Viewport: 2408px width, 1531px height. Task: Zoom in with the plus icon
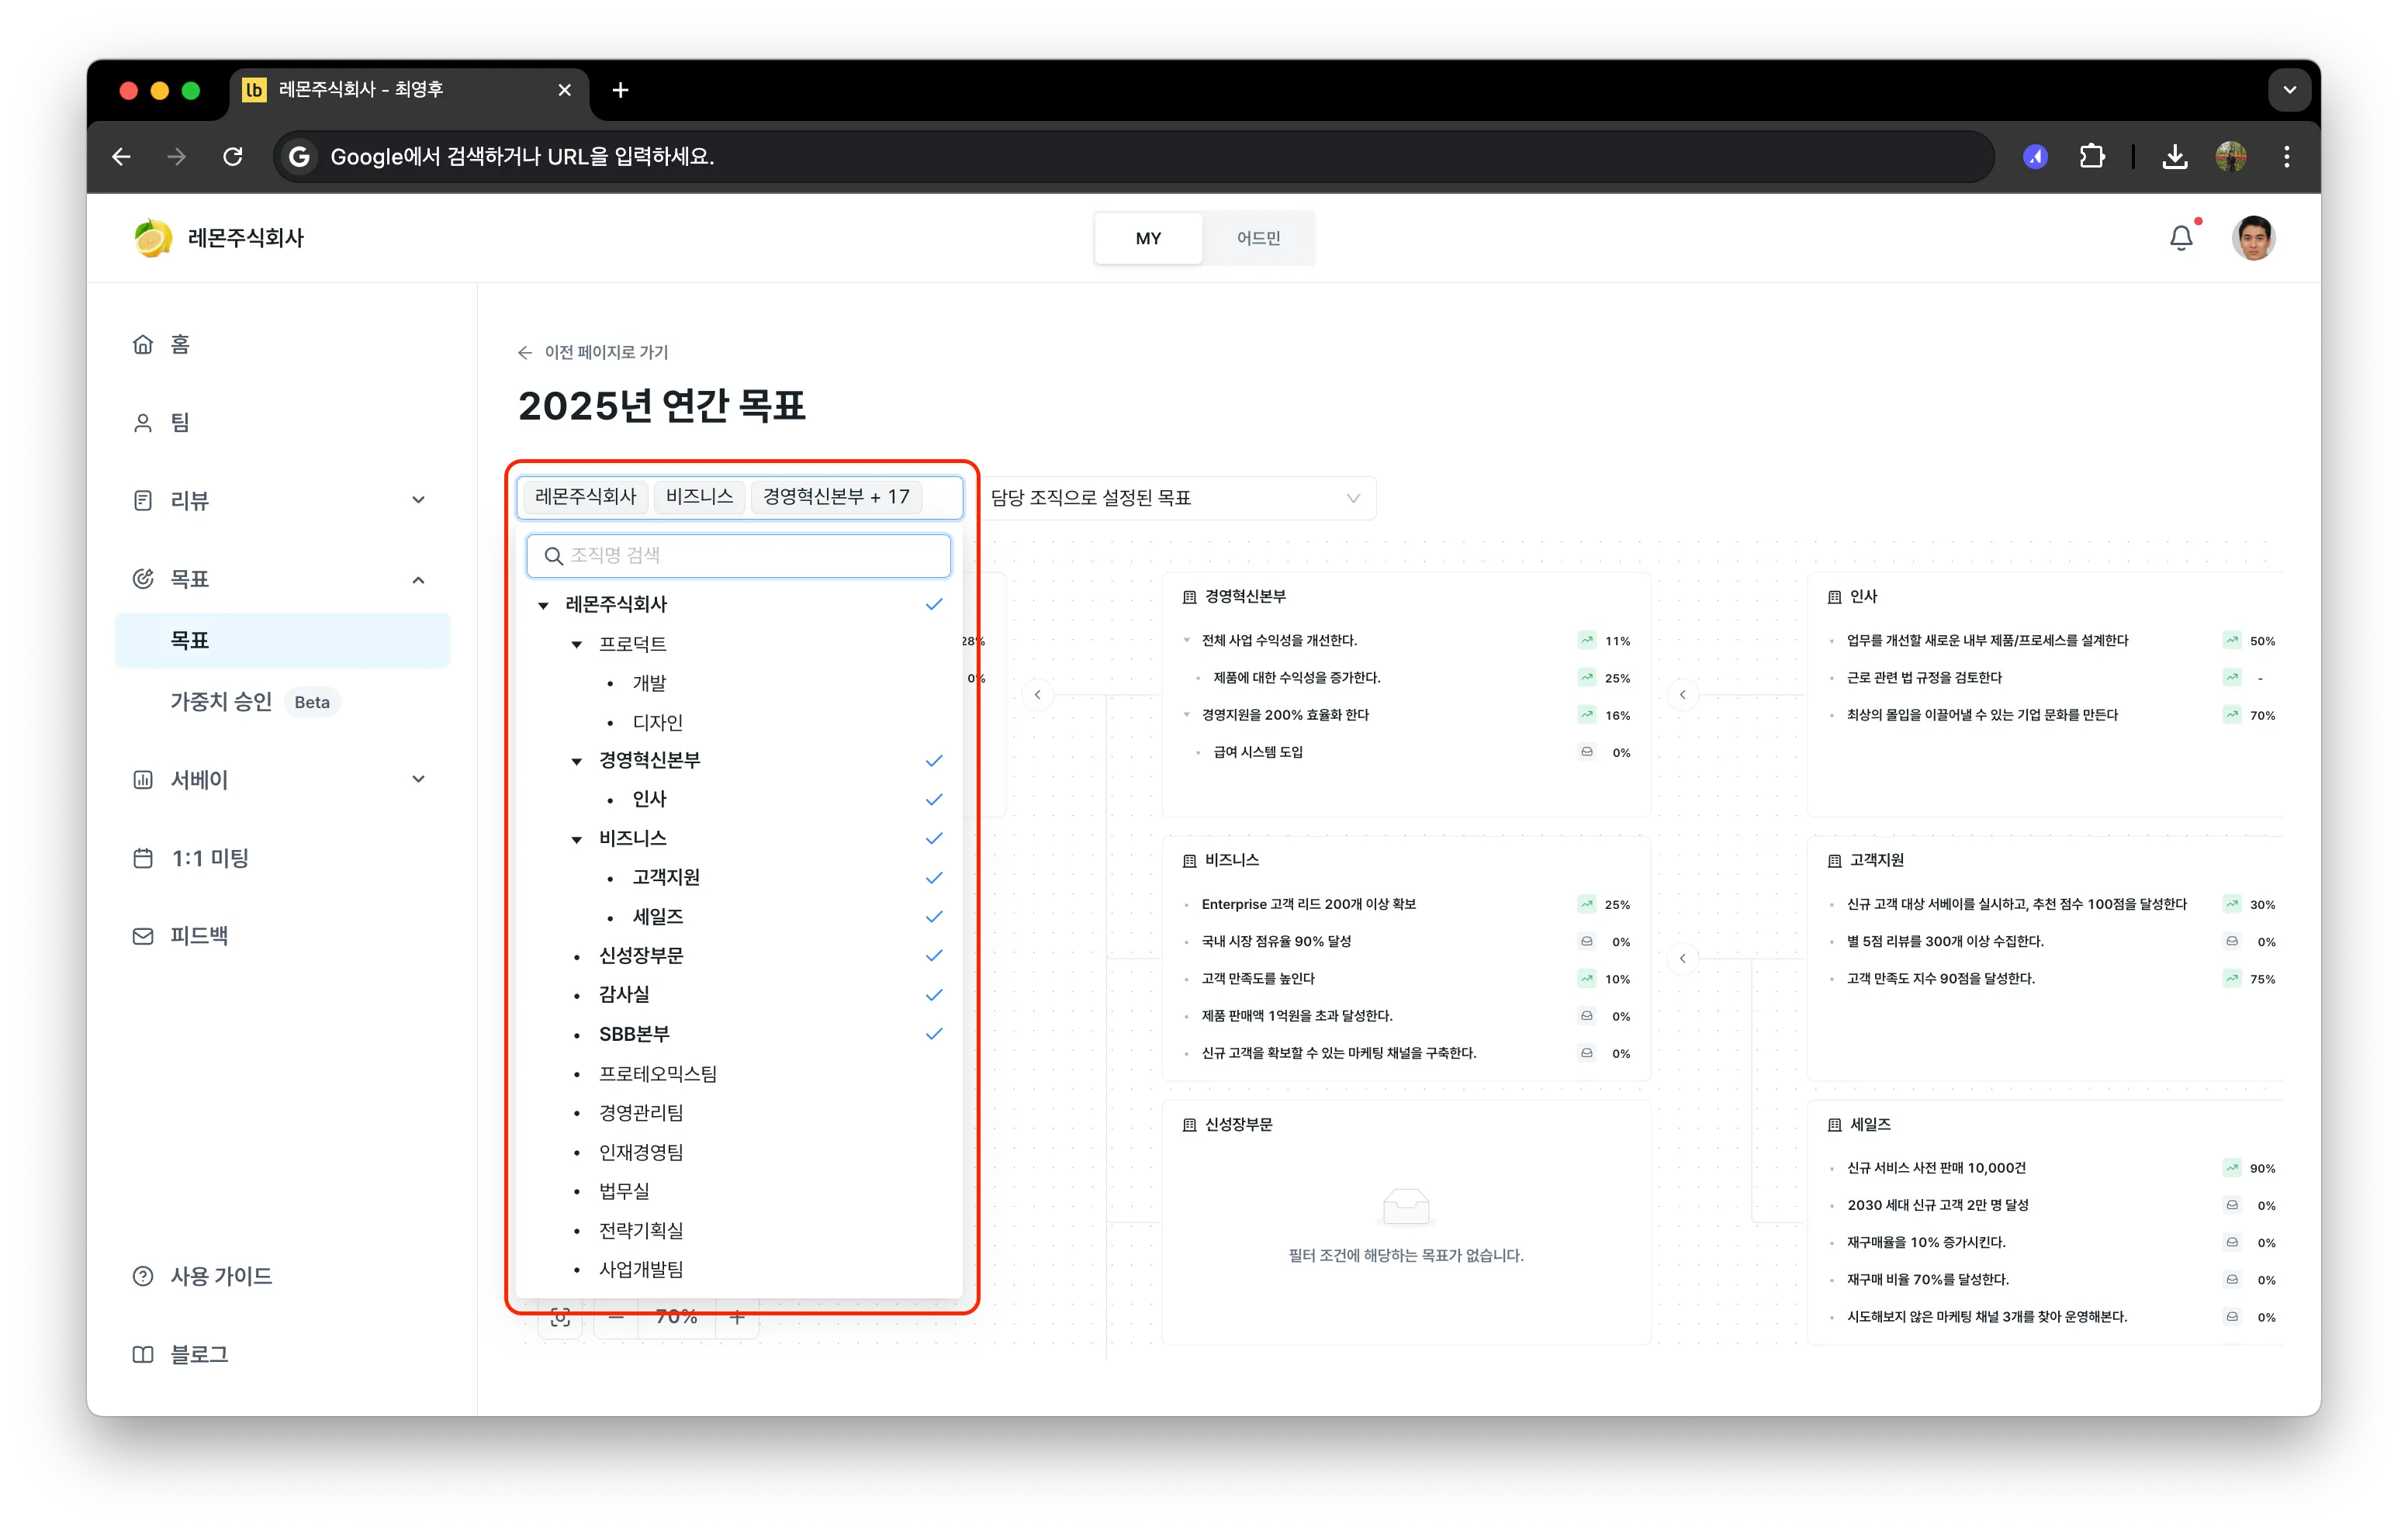pyautogui.click(x=737, y=1317)
